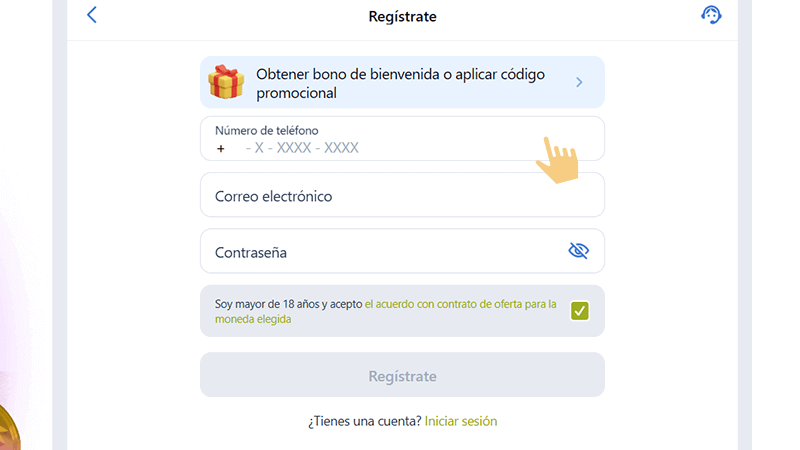800x450 pixels.
Task: Click the plus sign country code prefix
Action: (221, 148)
